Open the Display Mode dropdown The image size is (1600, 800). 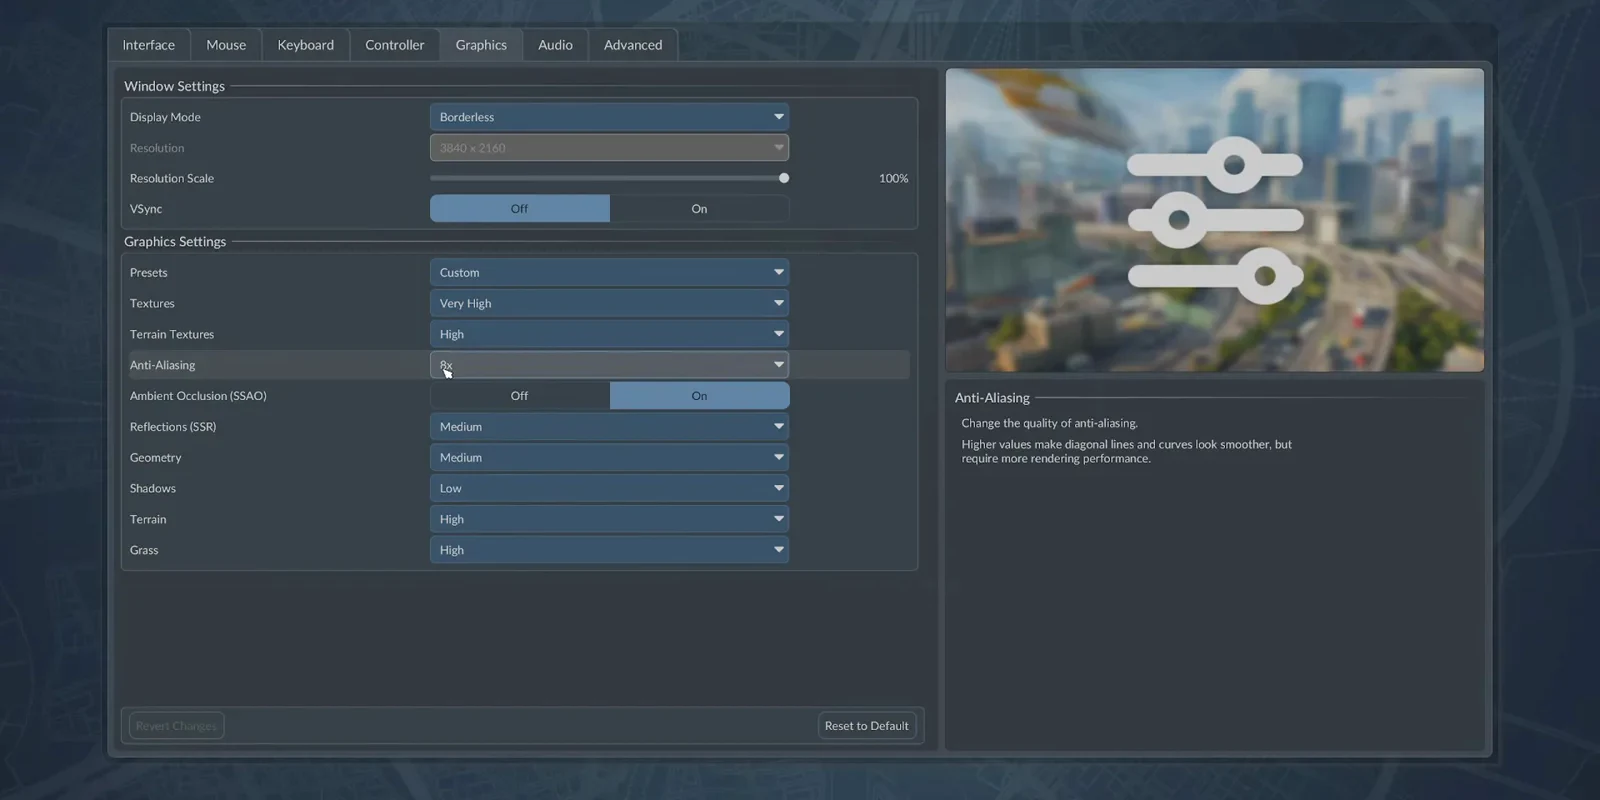coord(609,117)
